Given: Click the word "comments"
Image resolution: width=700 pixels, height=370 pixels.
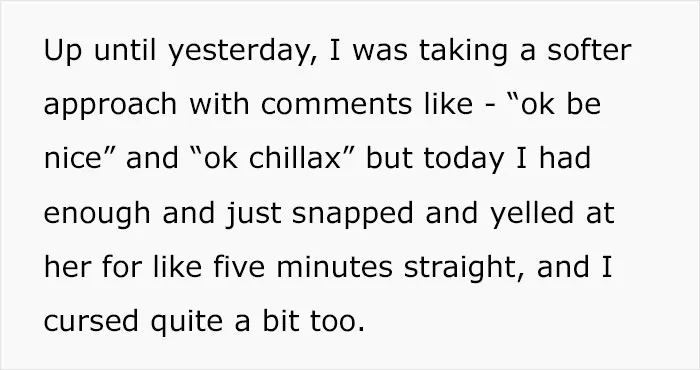Looking at the screenshot, I should 336,105.
